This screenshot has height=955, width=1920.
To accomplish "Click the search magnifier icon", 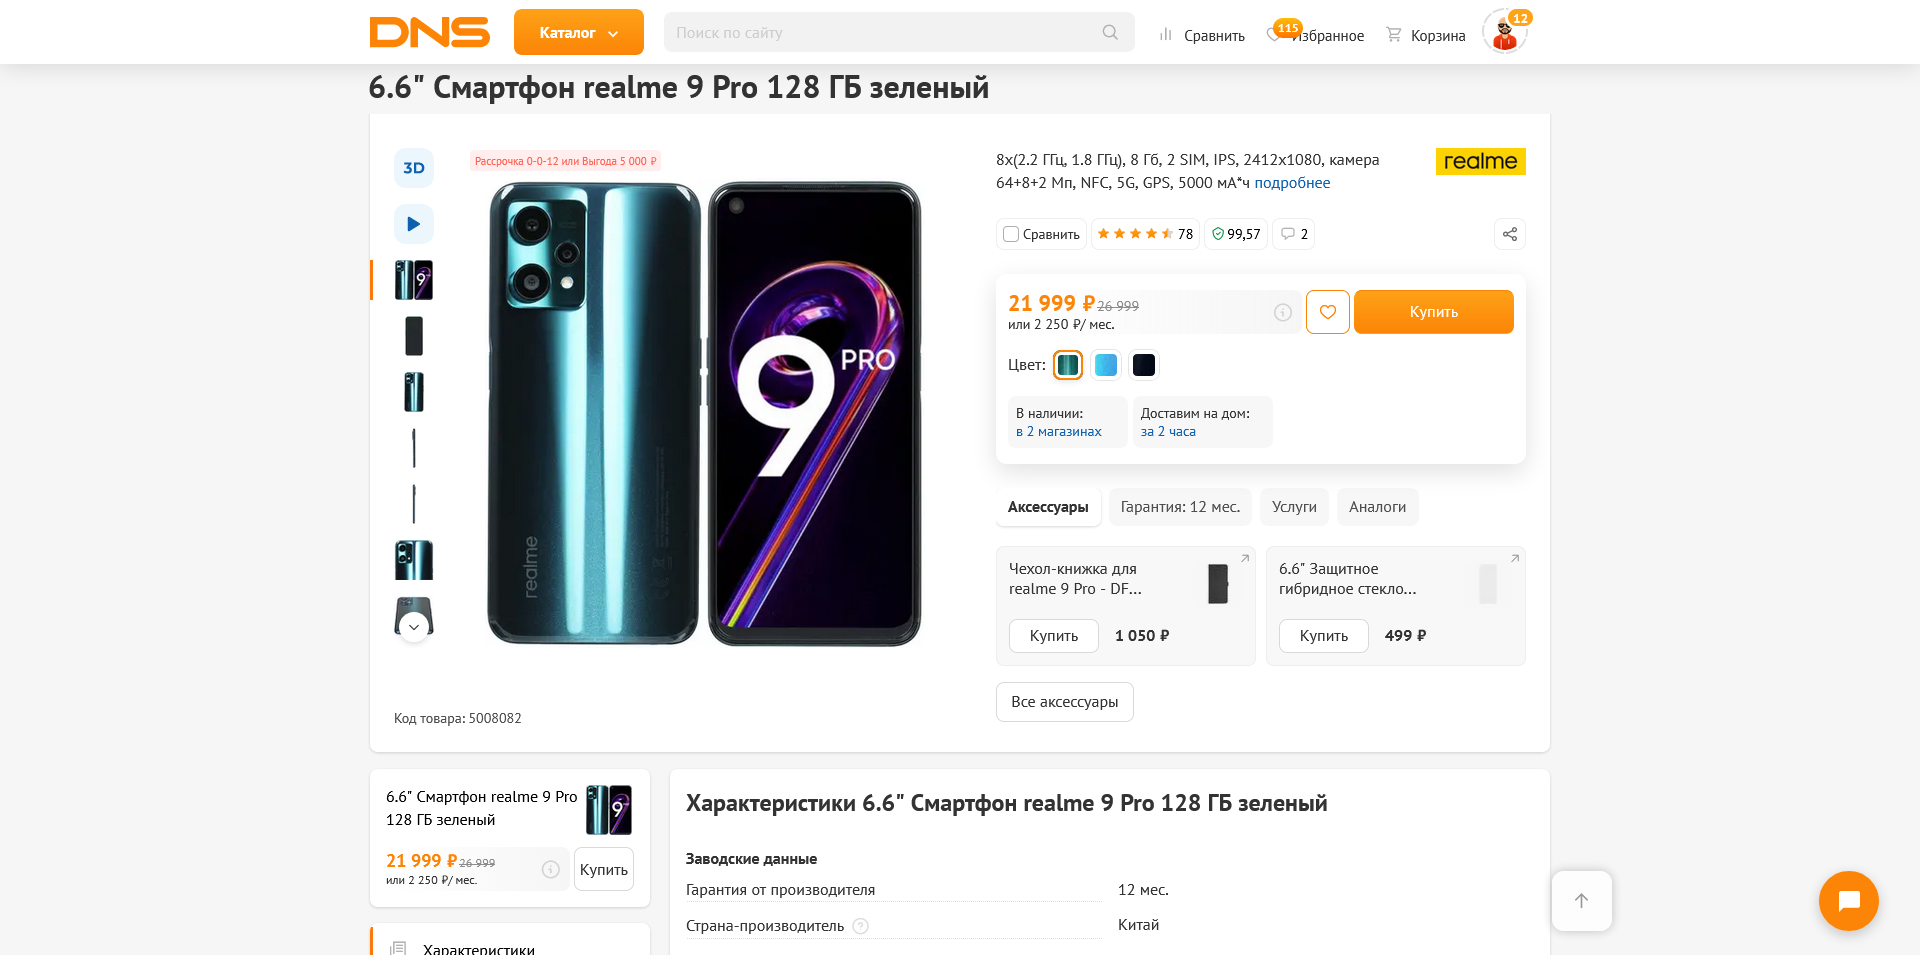I will [1110, 33].
